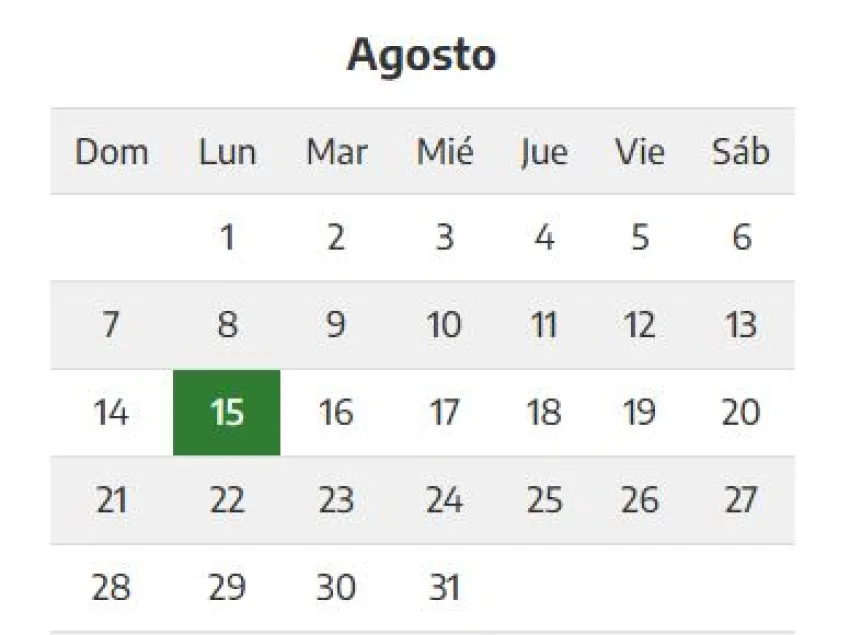Viewport: 850px width, 635px height.
Task: Click day 16 next to highlighted date
Action: point(336,412)
